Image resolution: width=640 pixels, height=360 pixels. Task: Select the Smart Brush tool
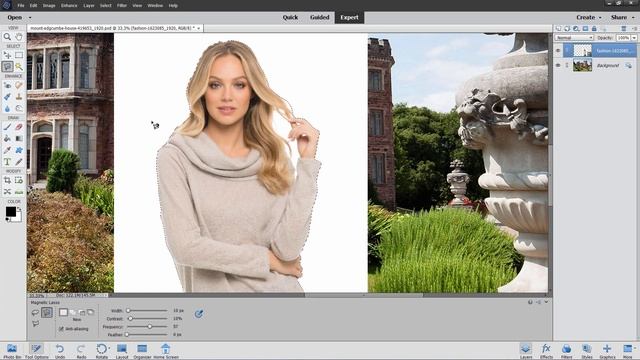coord(7,97)
